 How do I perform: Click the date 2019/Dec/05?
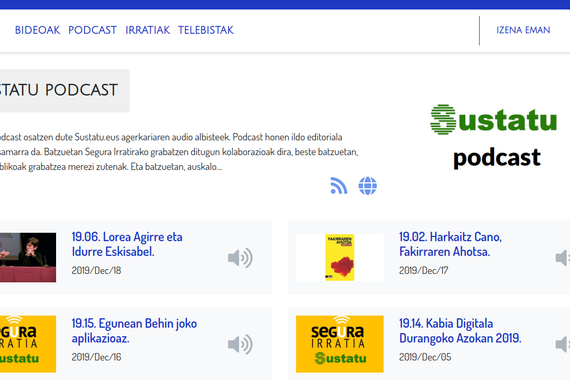pyautogui.click(x=425, y=357)
